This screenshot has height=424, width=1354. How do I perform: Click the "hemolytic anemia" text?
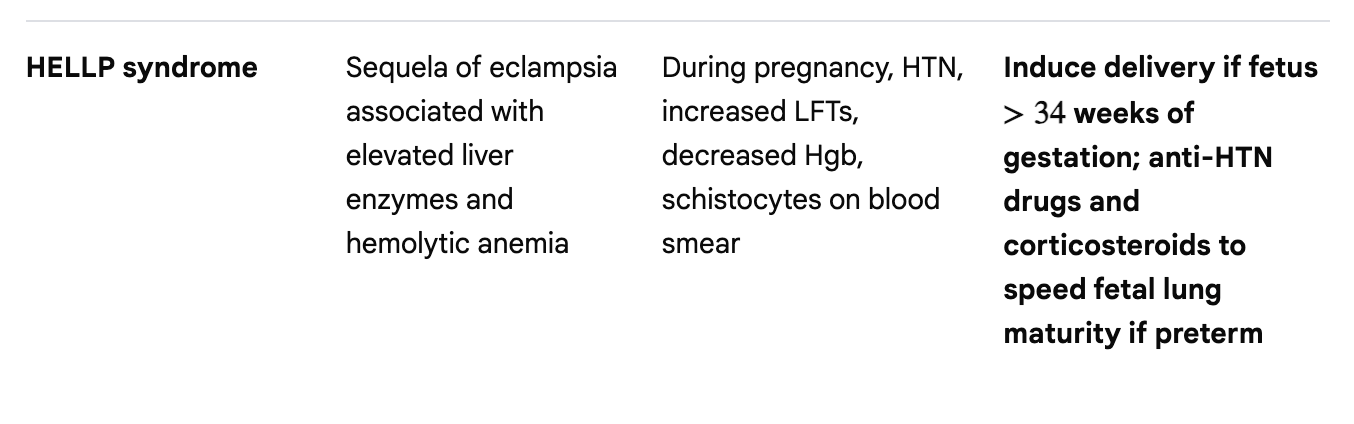(457, 243)
